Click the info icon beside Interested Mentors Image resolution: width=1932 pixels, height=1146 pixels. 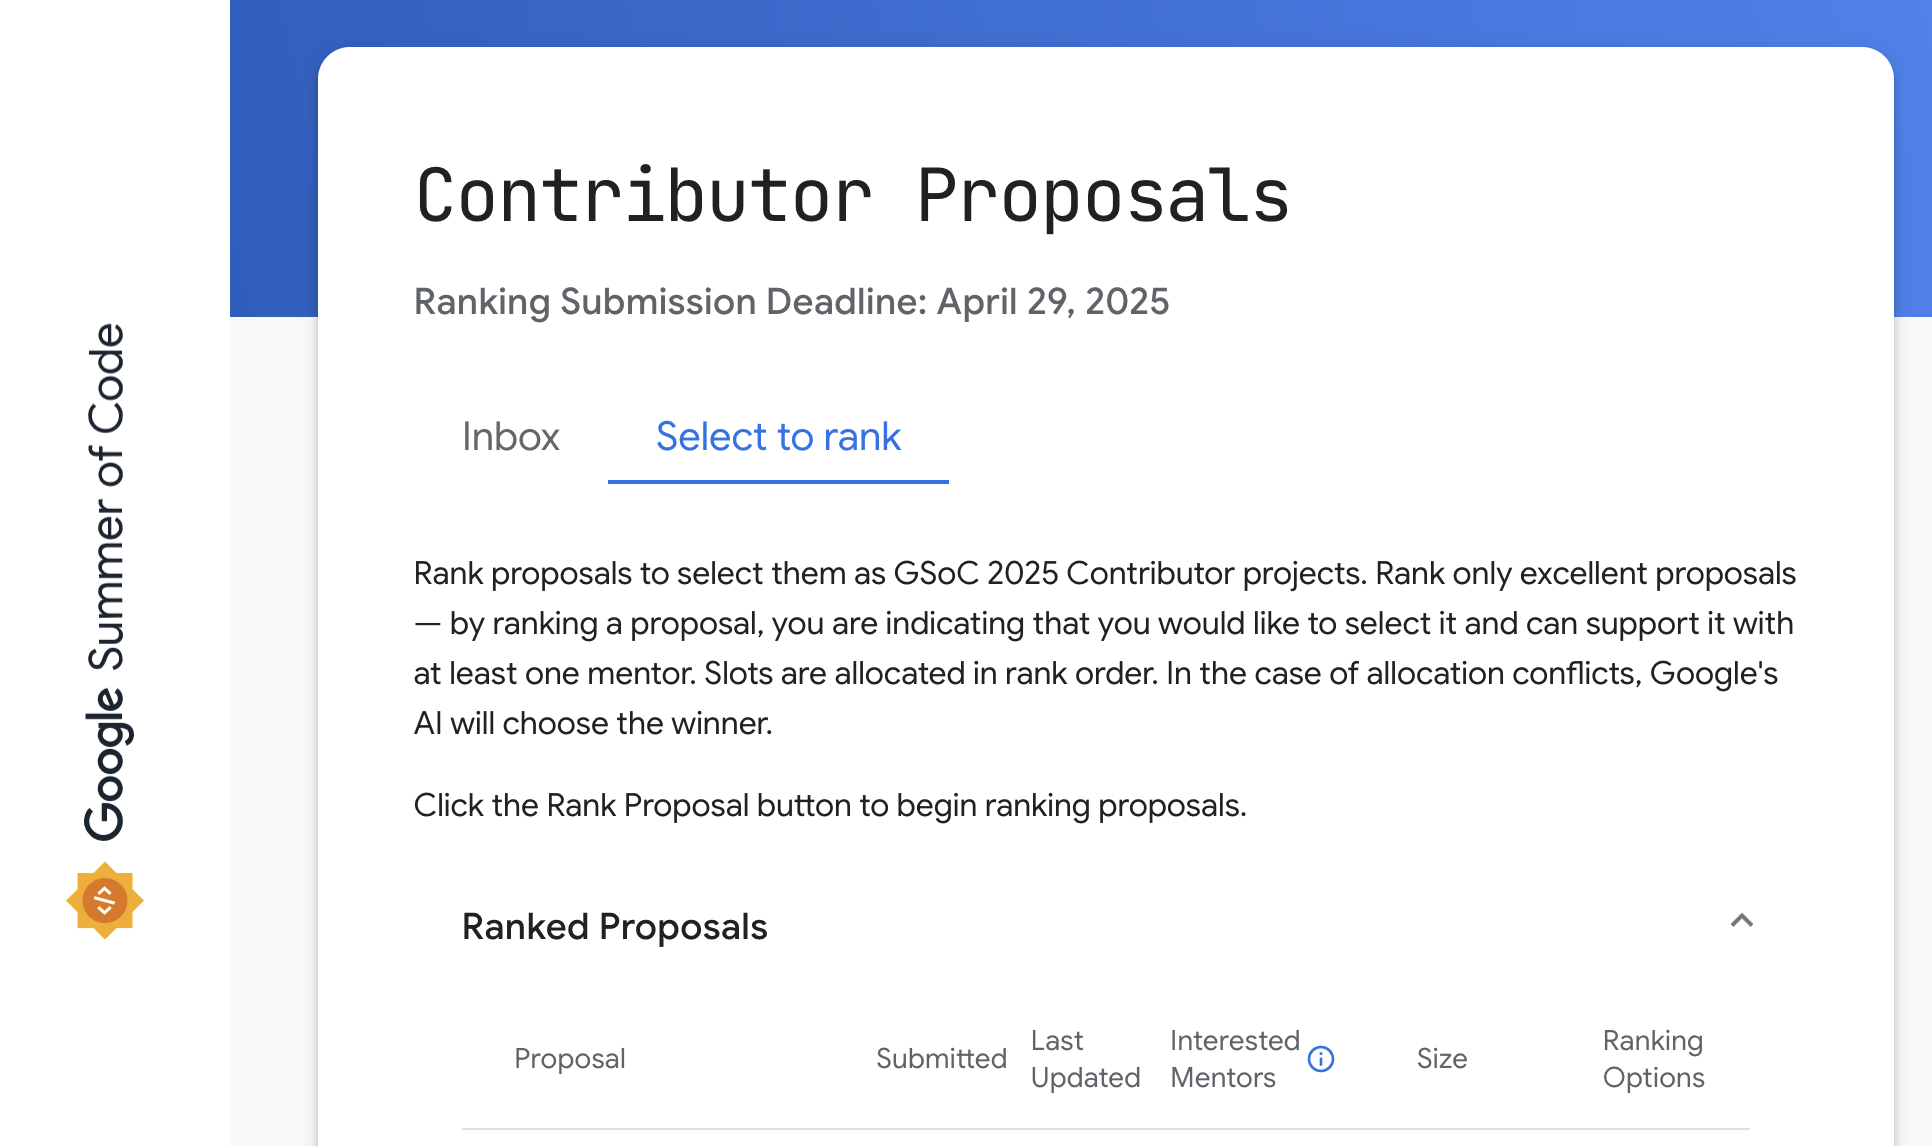pyautogui.click(x=1321, y=1059)
